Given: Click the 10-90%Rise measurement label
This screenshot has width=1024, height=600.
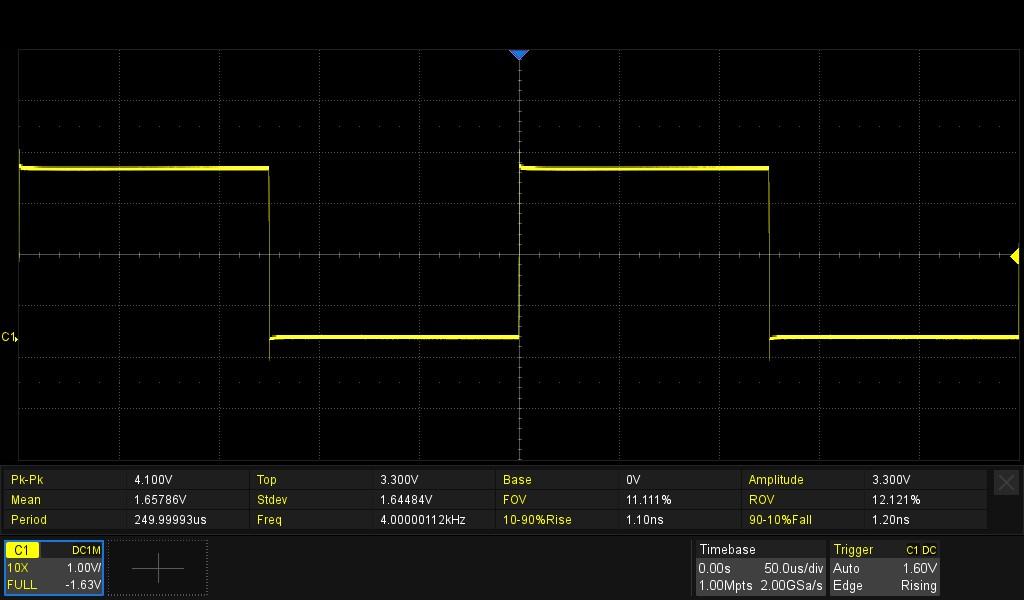Looking at the screenshot, I should coord(537,520).
